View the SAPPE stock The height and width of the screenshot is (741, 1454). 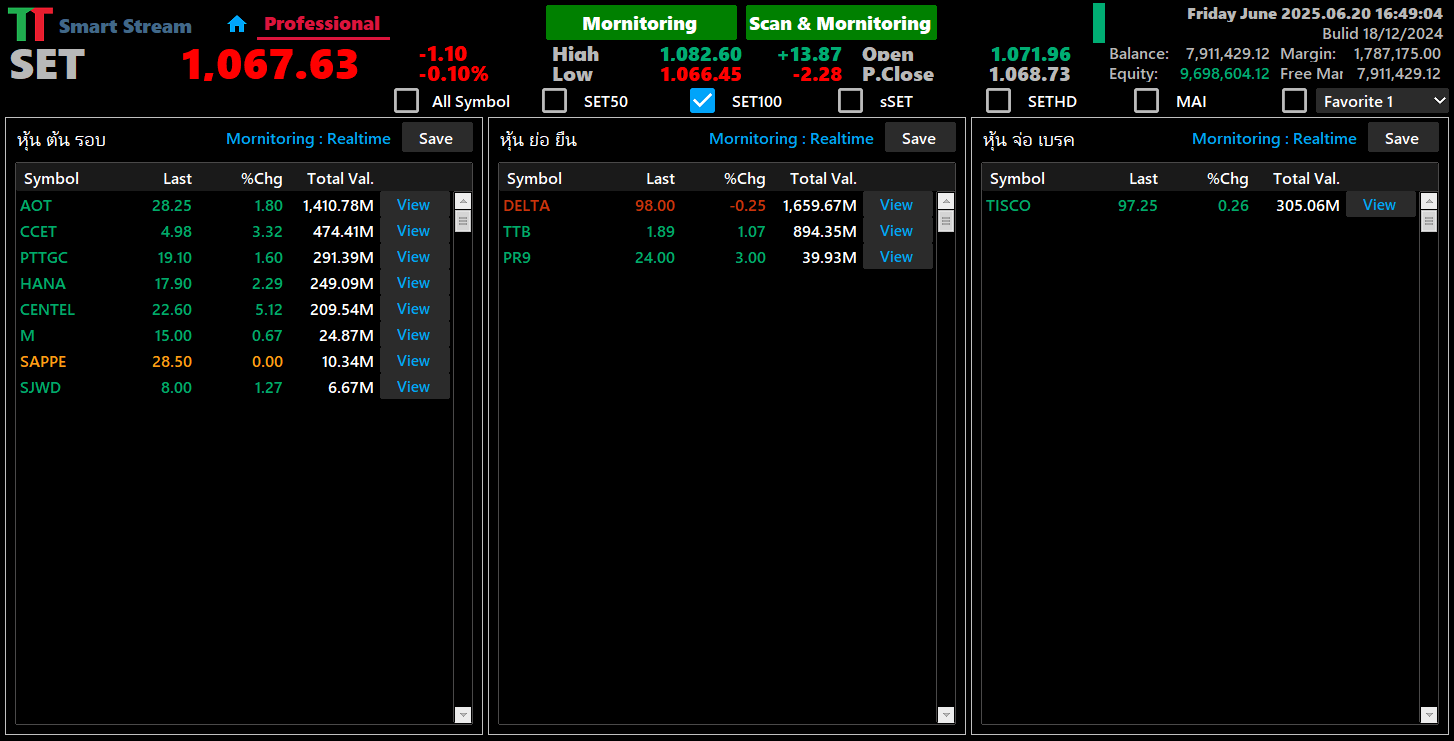click(414, 361)
